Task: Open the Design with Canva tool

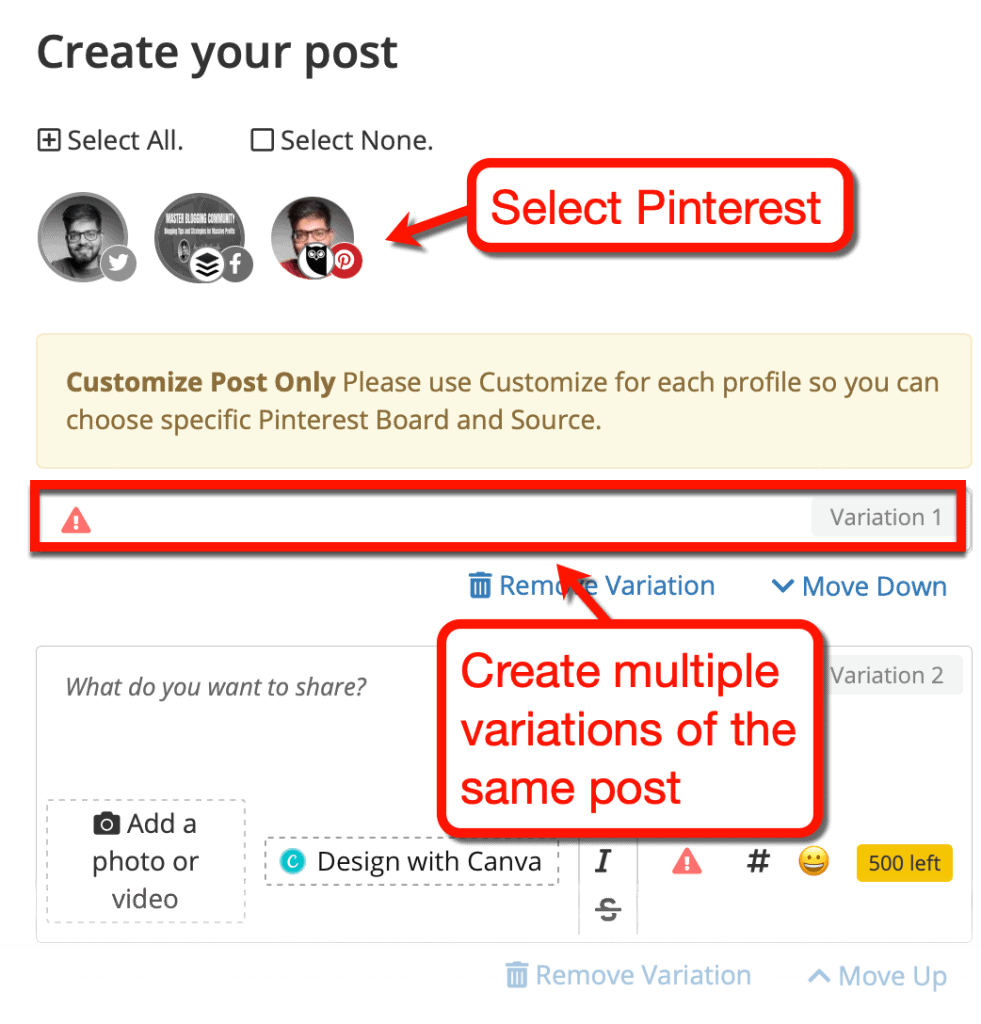Action: click(411, 861)
